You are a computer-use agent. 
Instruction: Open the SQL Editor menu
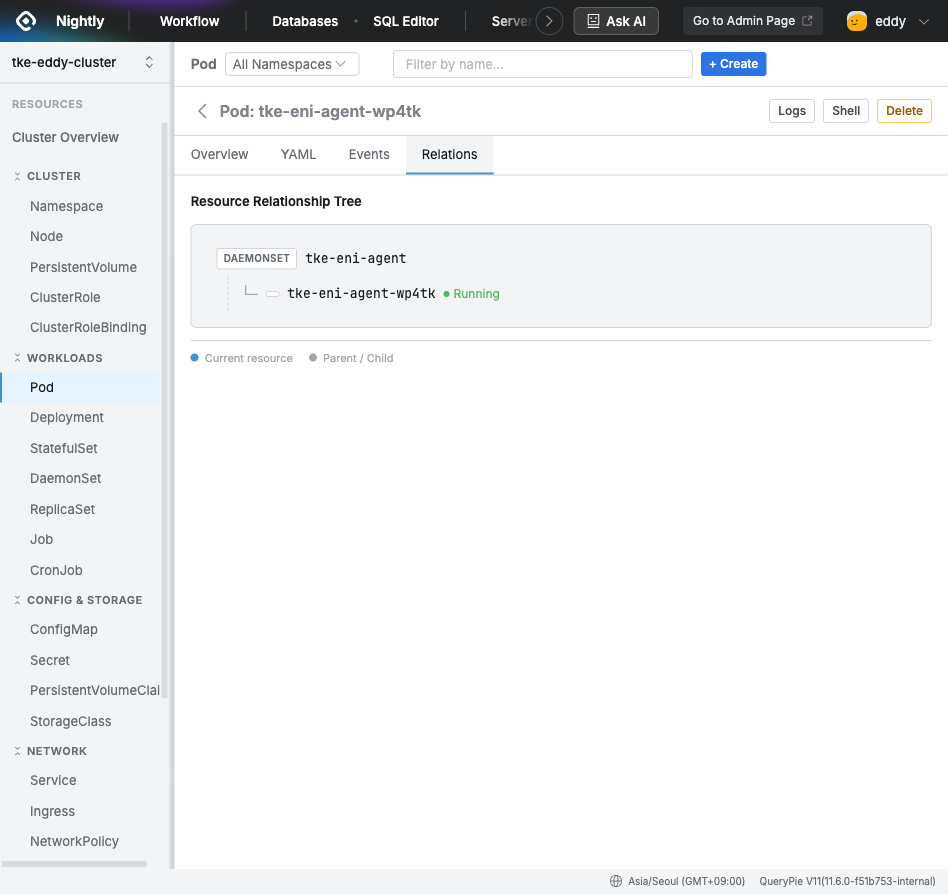tap(406, 21)
